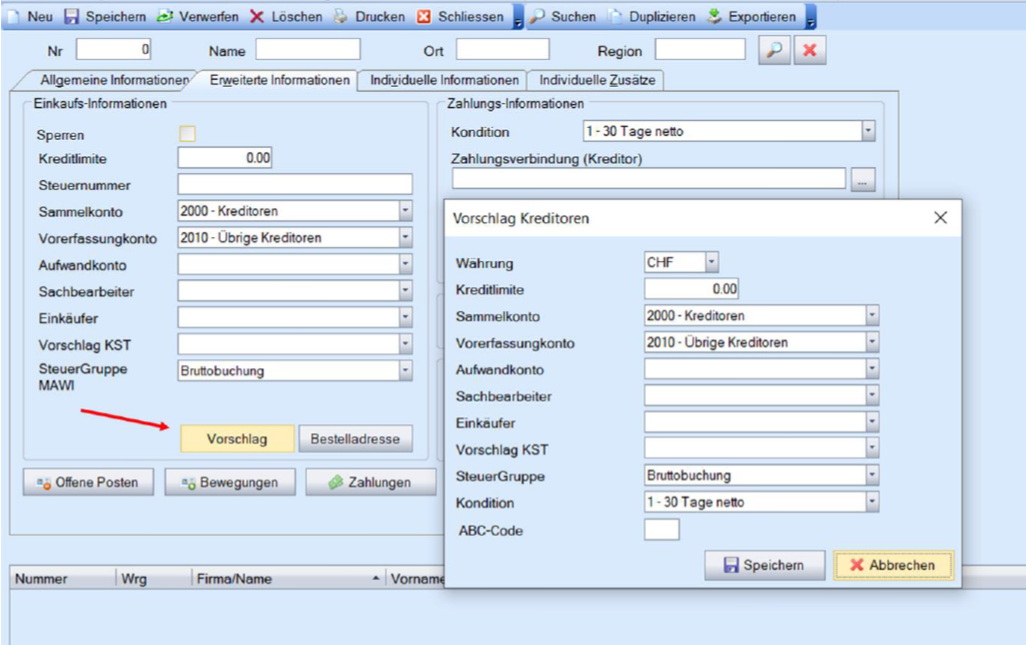Switch to Erweiterte Informationen tab
Screen dimensions: 1026x645
pyautogui.click(x=279, y=80)
